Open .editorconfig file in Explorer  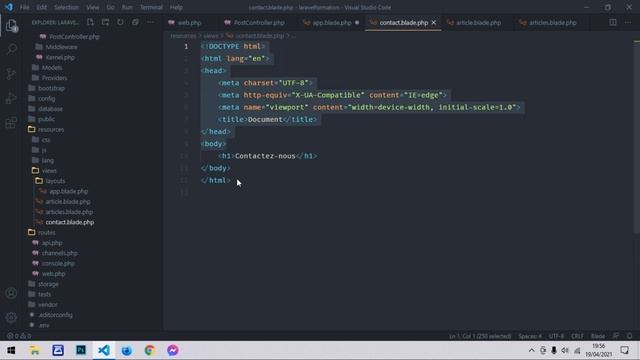coord(56,315)
